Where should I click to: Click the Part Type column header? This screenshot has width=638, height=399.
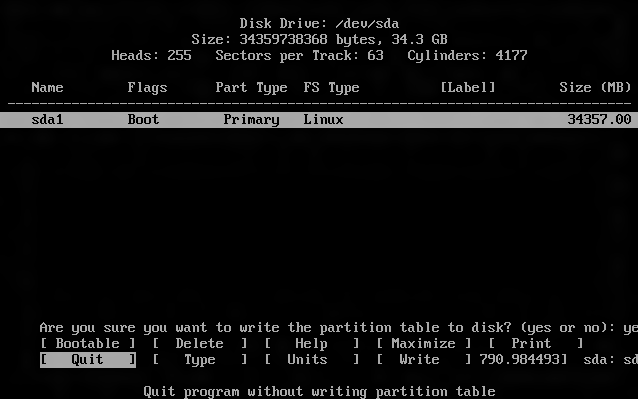click(251, 87)
